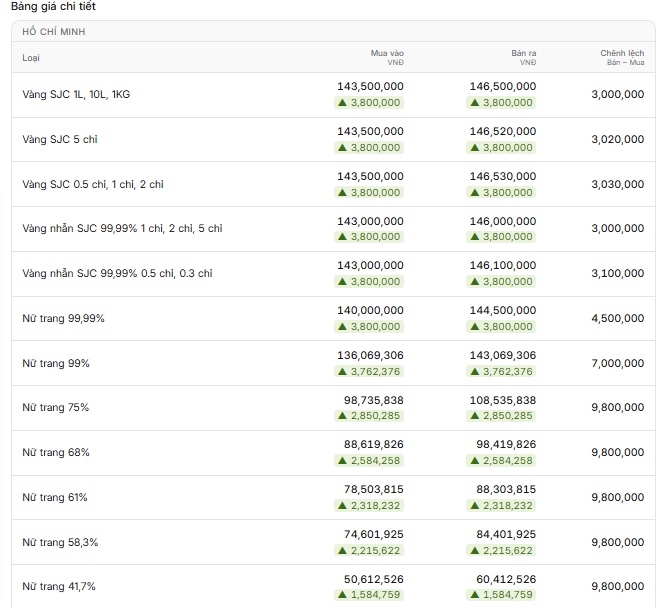
Task: Click the difference value 3,020,000
Action: 618,139
